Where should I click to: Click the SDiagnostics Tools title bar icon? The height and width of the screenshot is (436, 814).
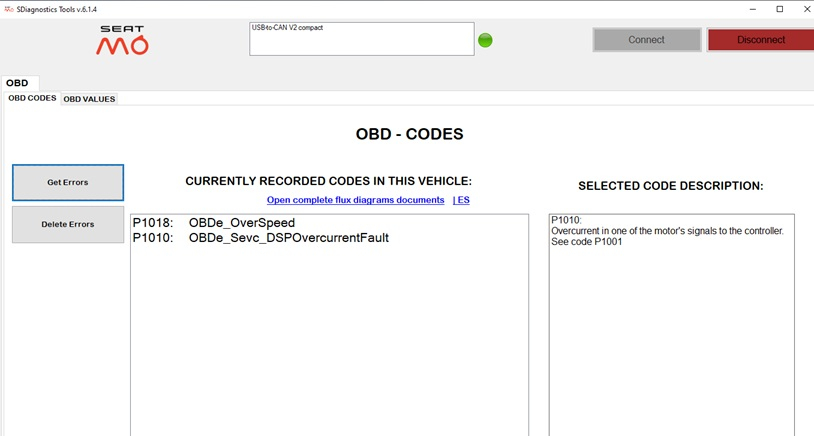coord(8,8)
